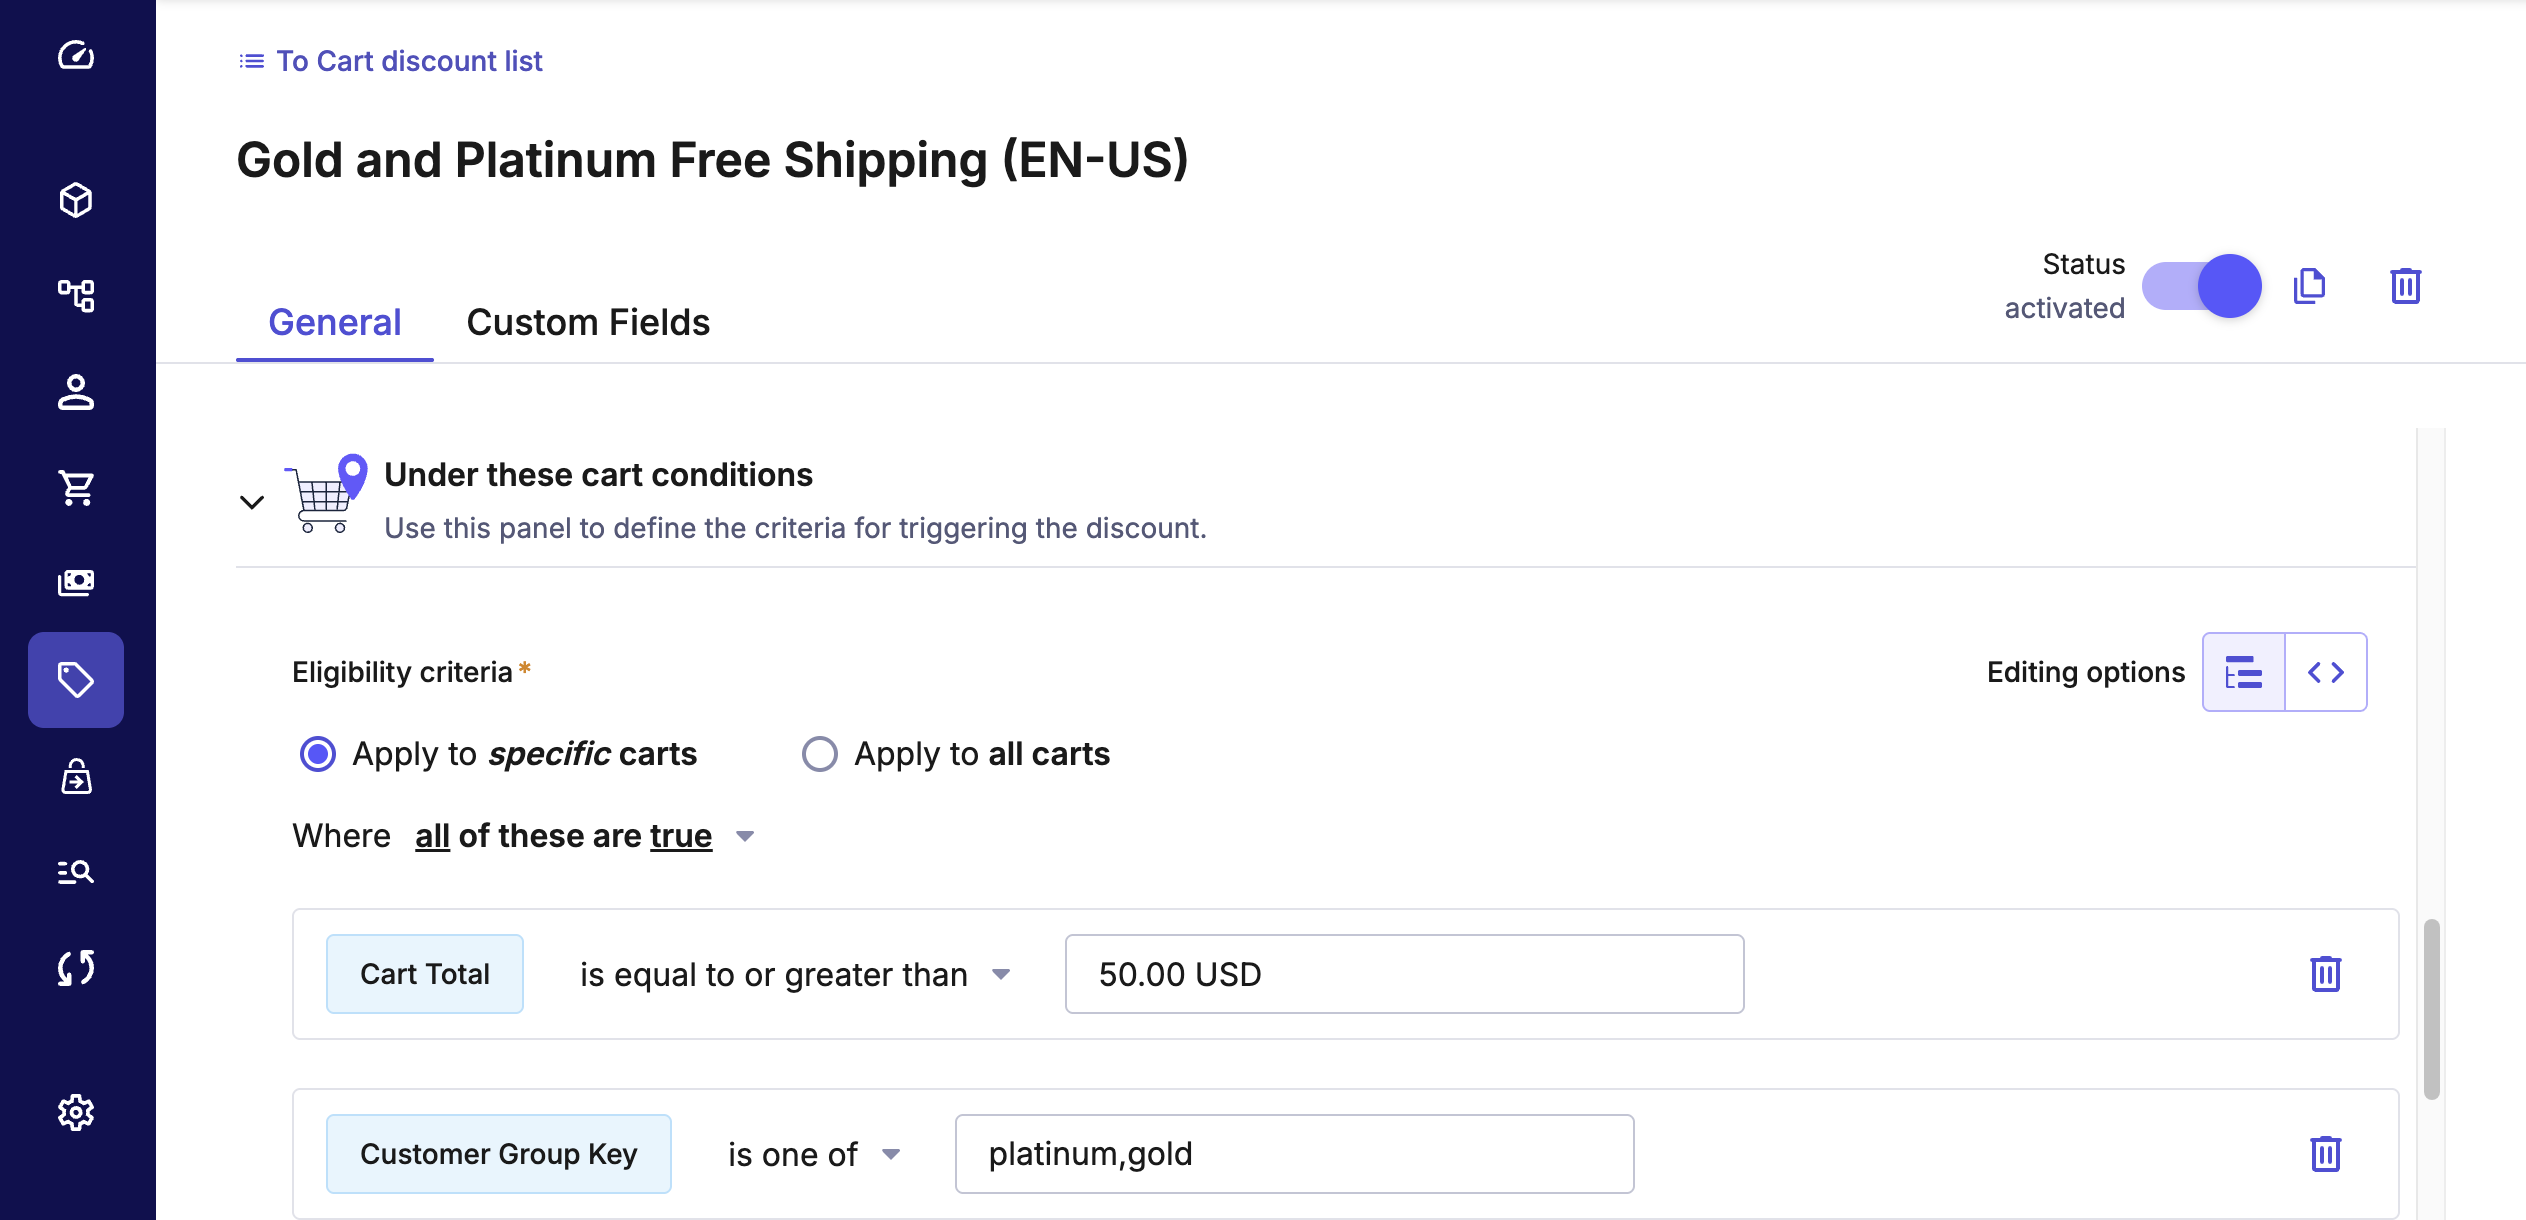This screenshot has width=2526, height=1220.
Task: Select the General tab
Action: [335, 322]
